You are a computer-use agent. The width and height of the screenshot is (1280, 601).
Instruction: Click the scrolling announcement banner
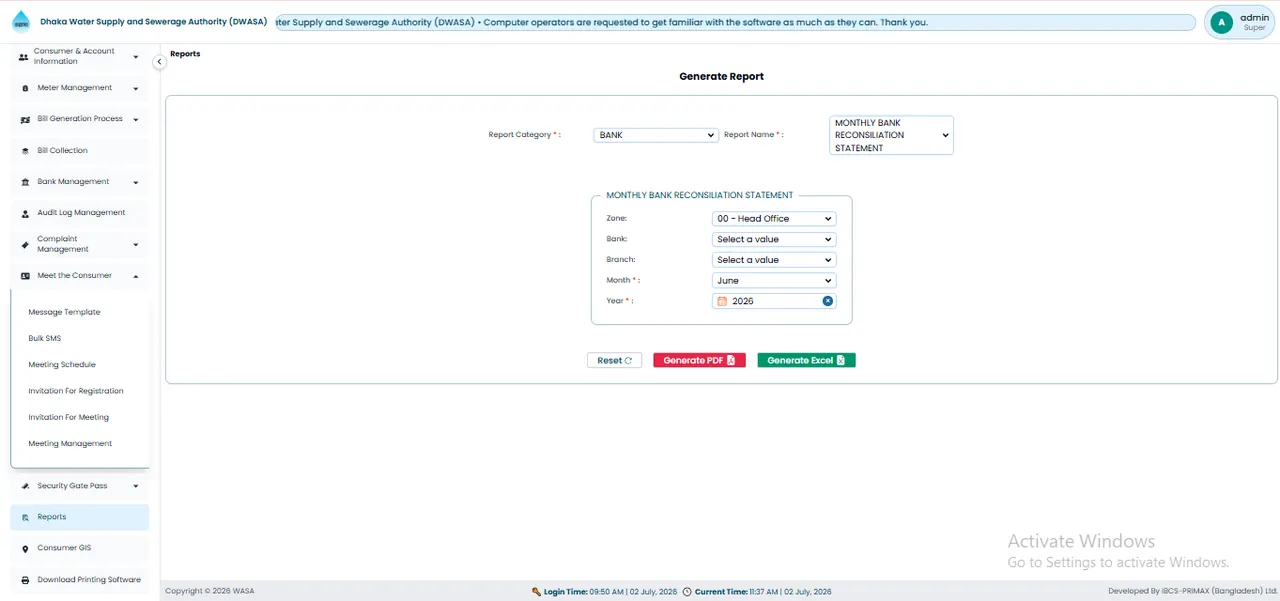point(734,22)
